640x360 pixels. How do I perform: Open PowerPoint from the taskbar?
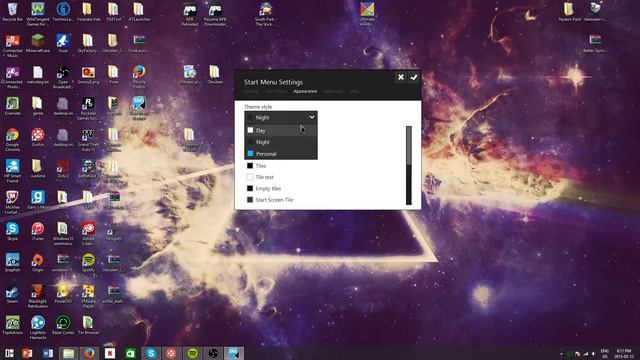(x=27, y=353)
